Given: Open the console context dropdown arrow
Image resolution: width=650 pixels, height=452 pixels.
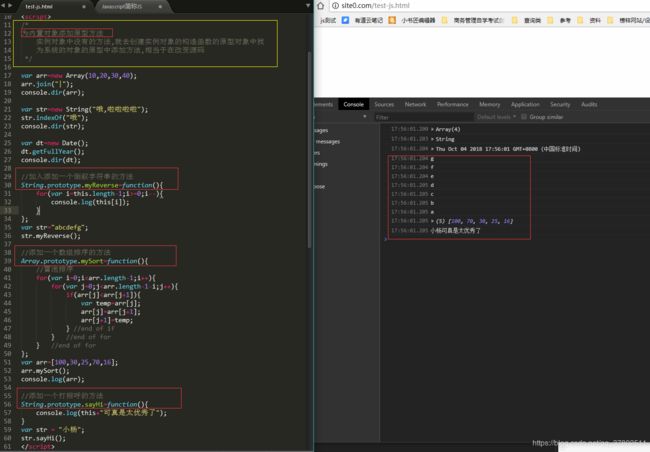Looking at the screenshot, I should pyautogui.click(x=364, y=117).
